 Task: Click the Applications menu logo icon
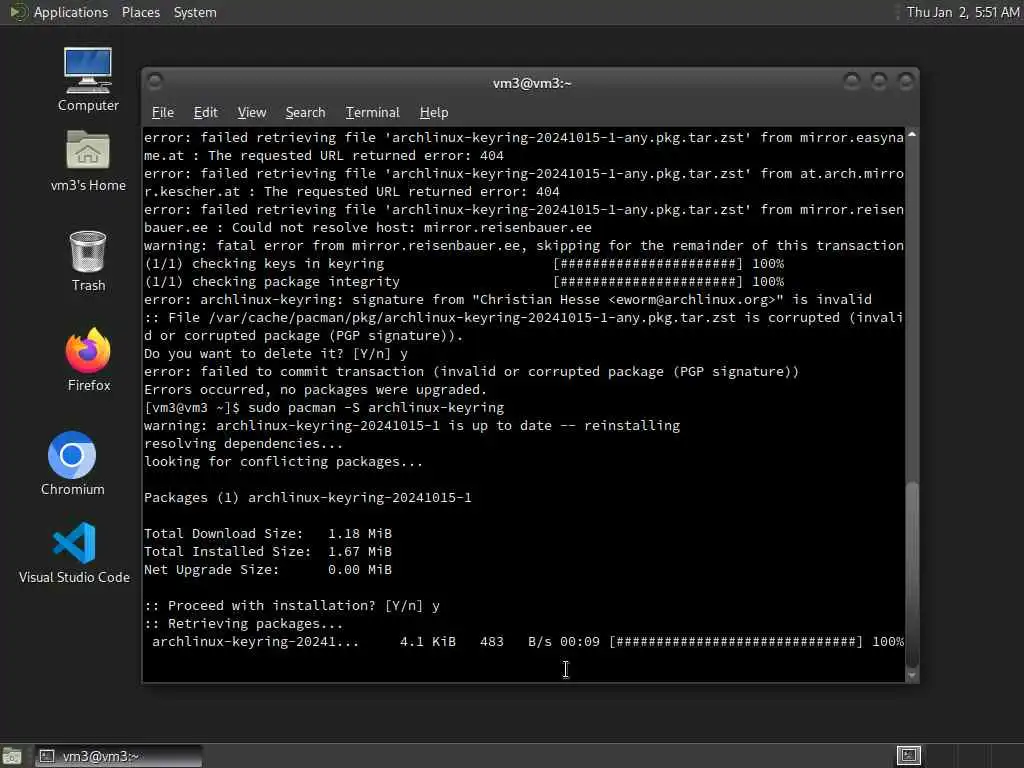18,12
